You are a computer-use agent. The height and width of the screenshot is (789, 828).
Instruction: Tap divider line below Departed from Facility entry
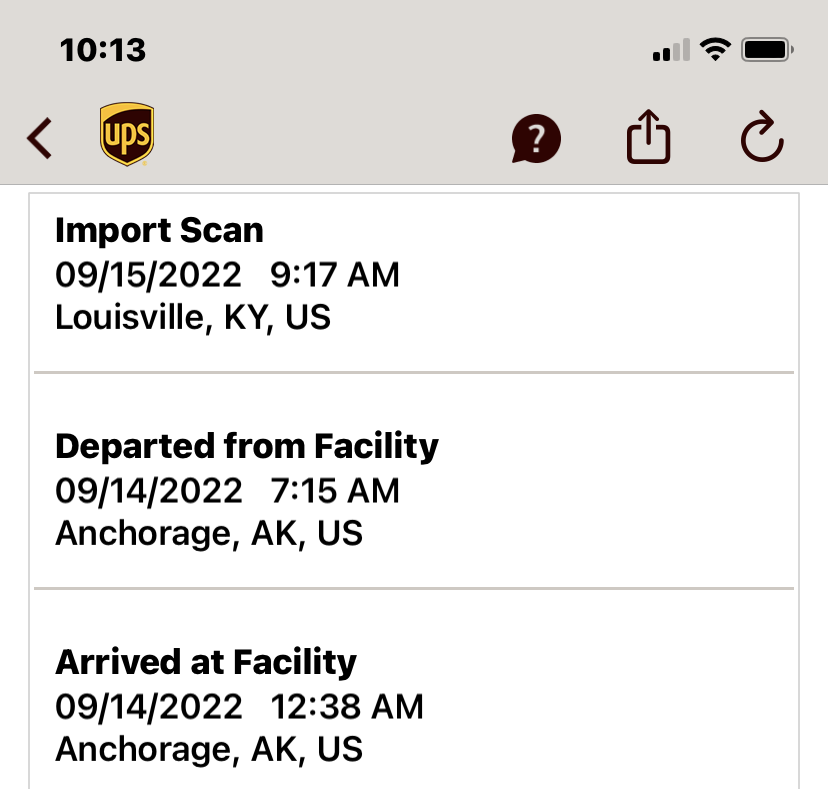coord(414,589)
